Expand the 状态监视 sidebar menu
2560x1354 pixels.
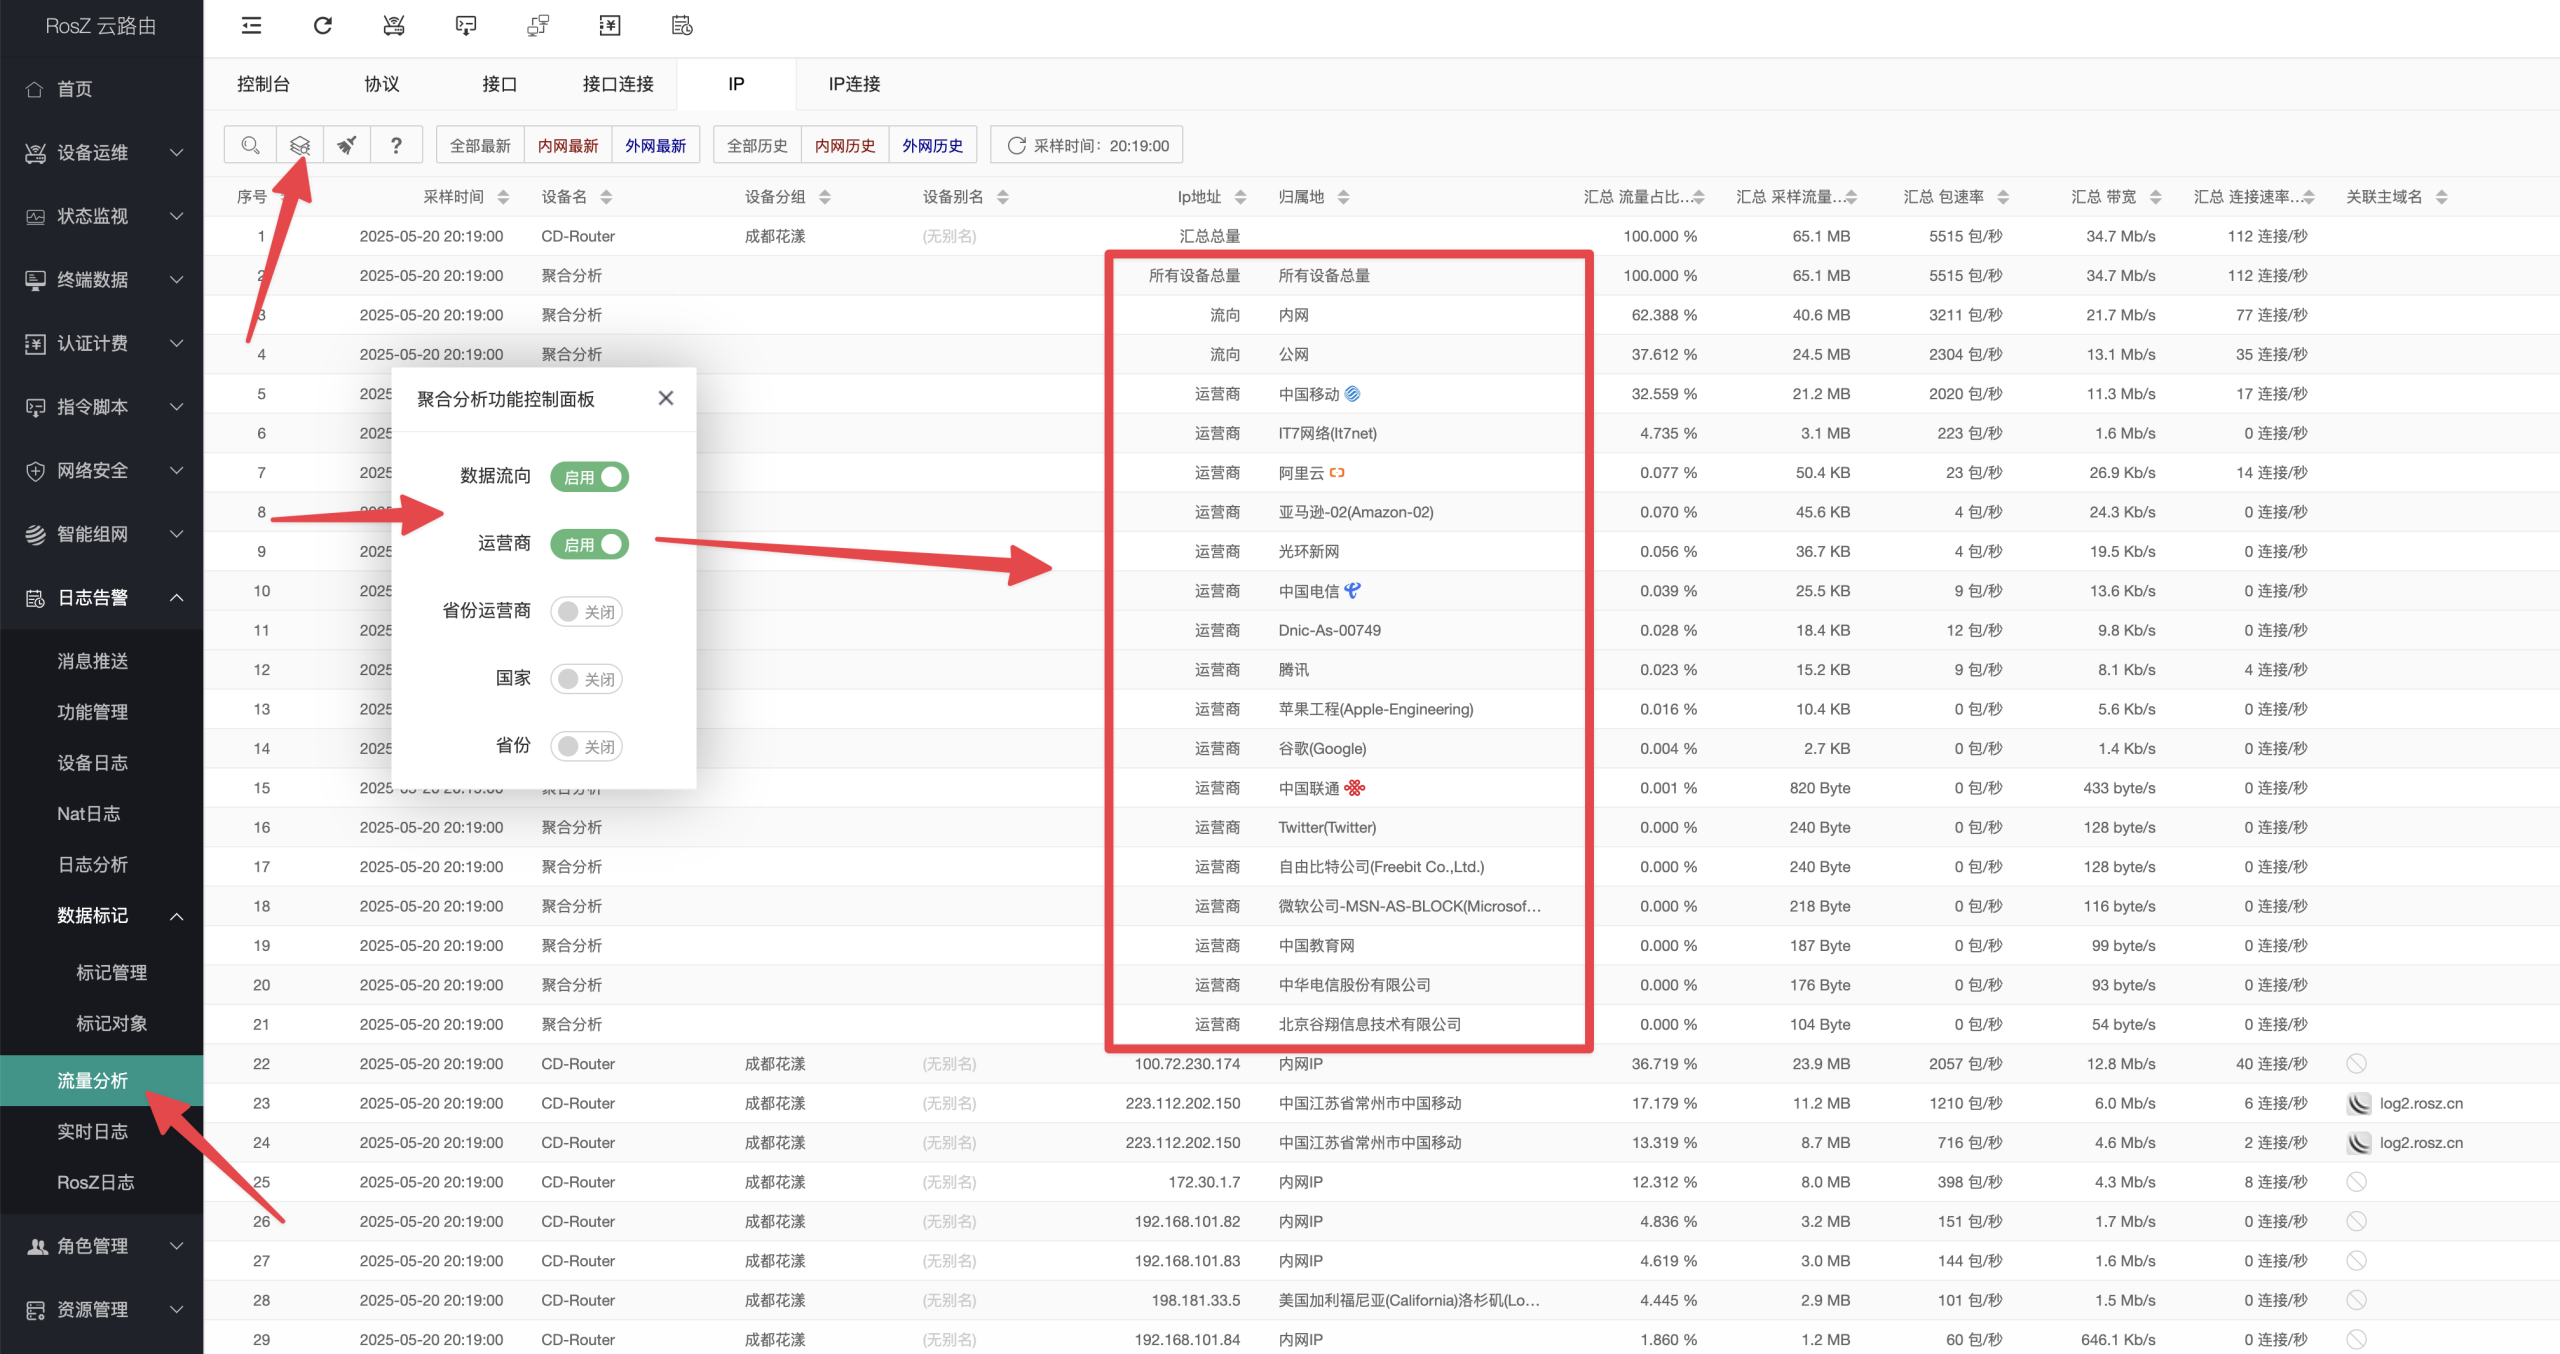pyautogui.click(x=101, y=216)
